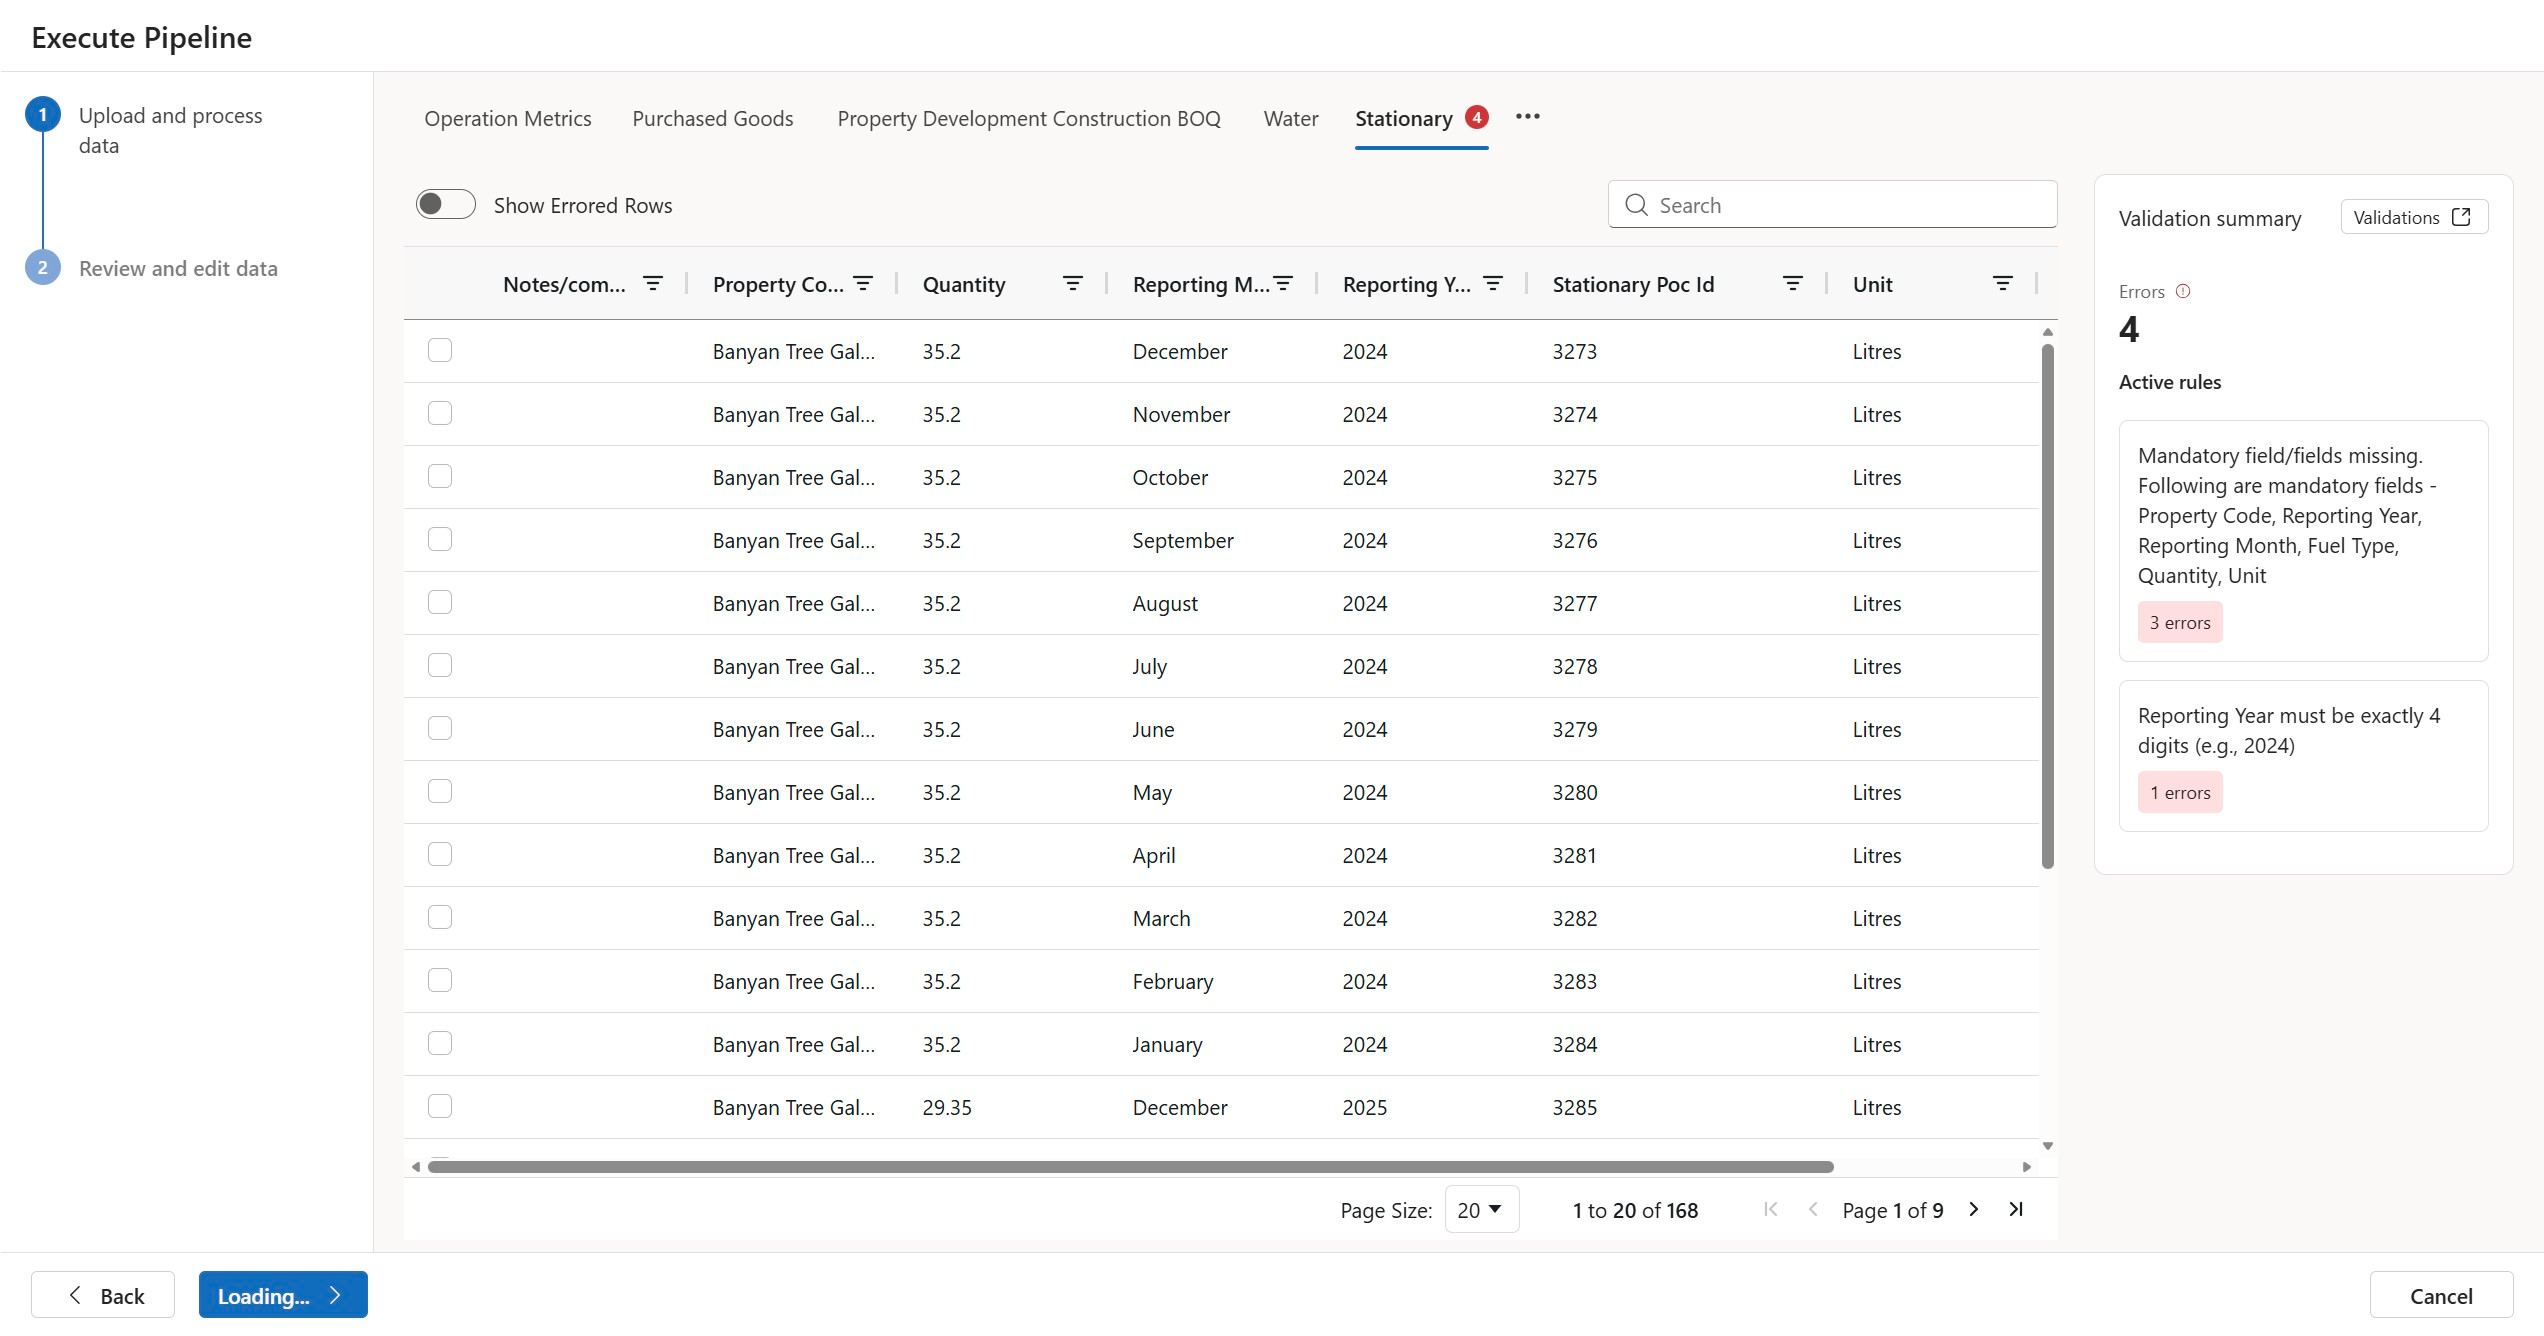Image resolution: width=2544 pixels, height=1336 pixels.
Task: Click the Search input field
Action: click(1832, 205)
